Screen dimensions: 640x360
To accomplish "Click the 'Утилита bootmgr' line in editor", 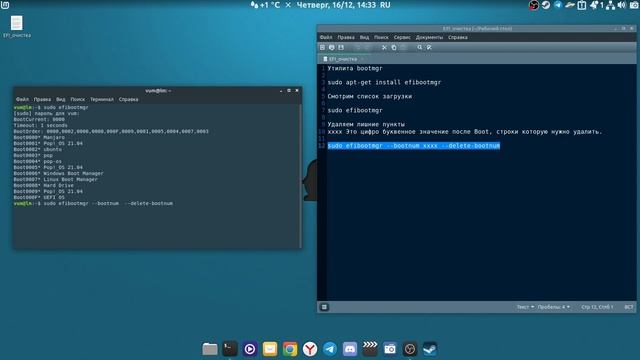I will point(355,68).
